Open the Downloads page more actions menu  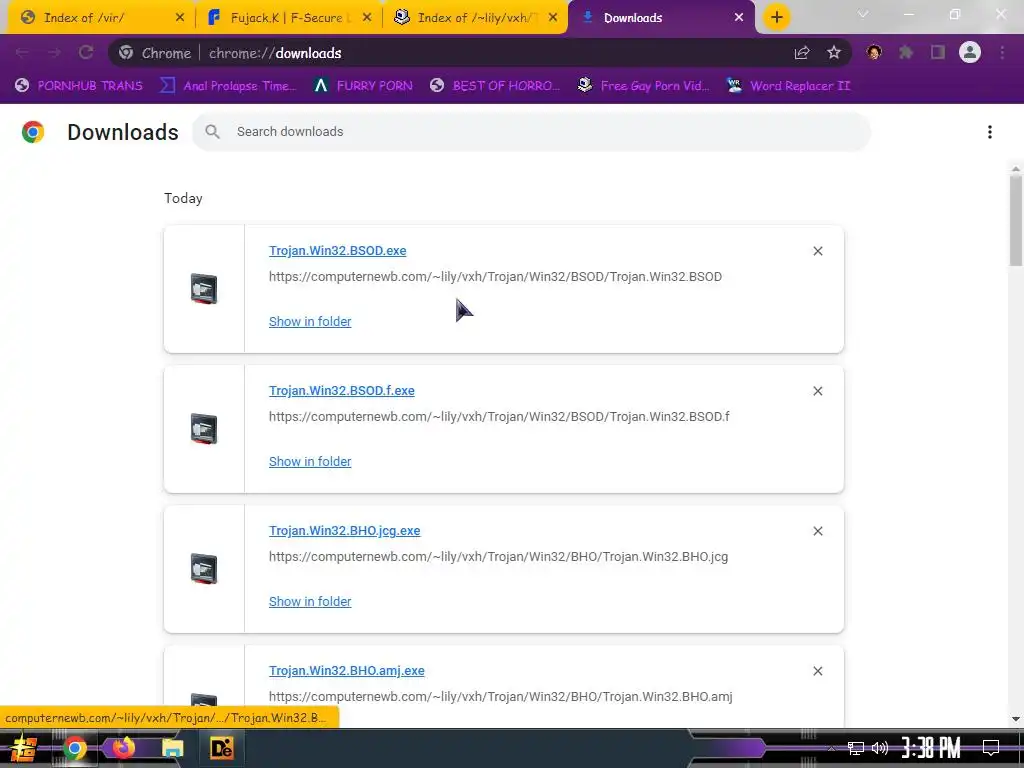(990, 132)
